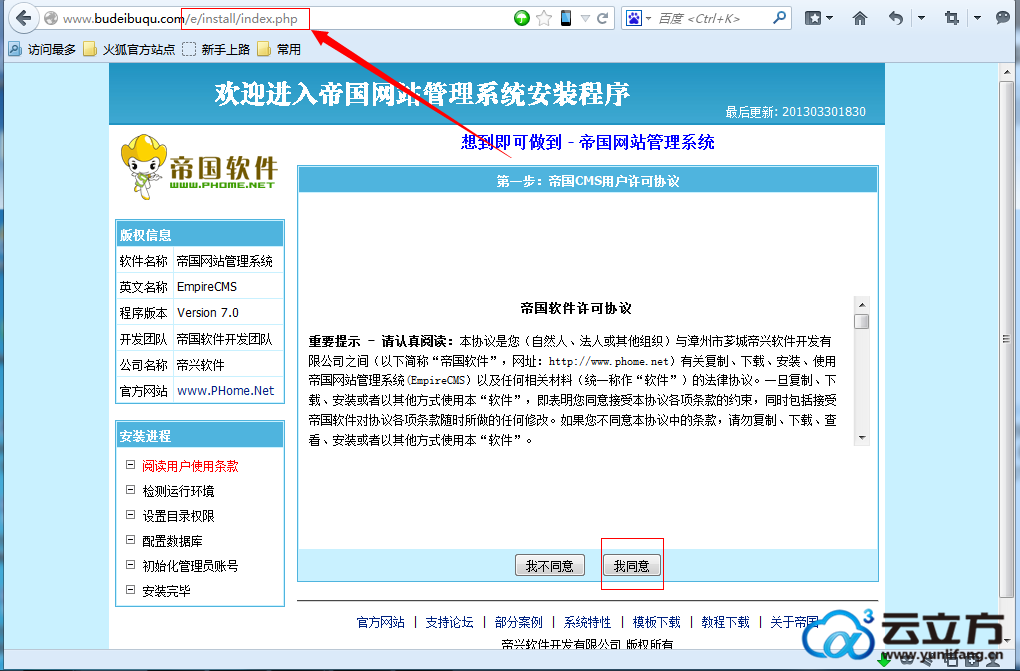Reload the current page
Viewport: 1020px width, 671px height.
(603, 18)
